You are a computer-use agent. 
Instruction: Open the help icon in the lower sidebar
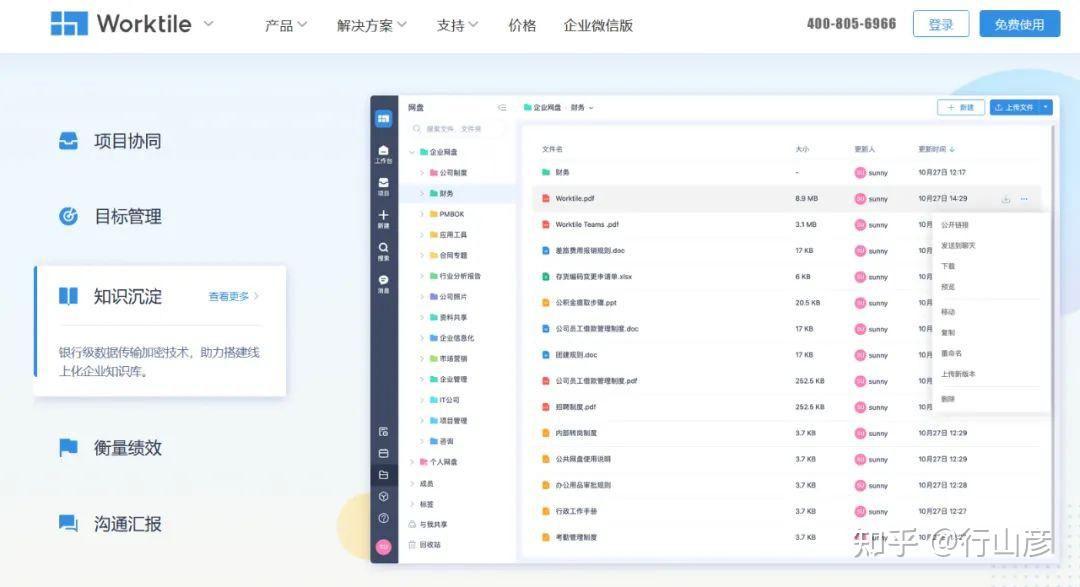pos(383,518)
